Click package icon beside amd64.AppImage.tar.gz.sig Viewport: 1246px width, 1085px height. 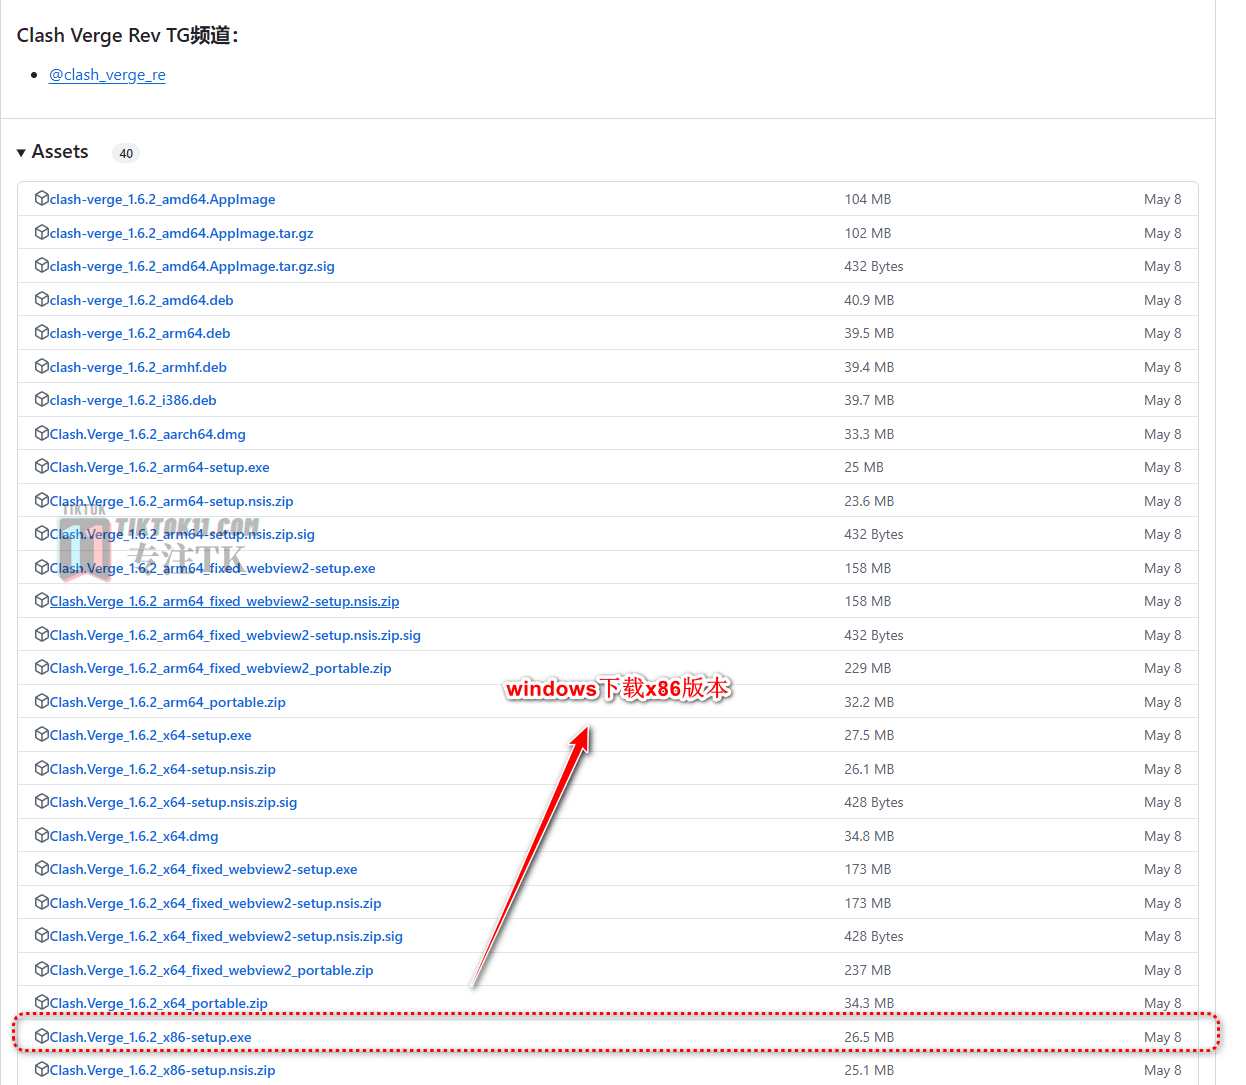point(42,265)
